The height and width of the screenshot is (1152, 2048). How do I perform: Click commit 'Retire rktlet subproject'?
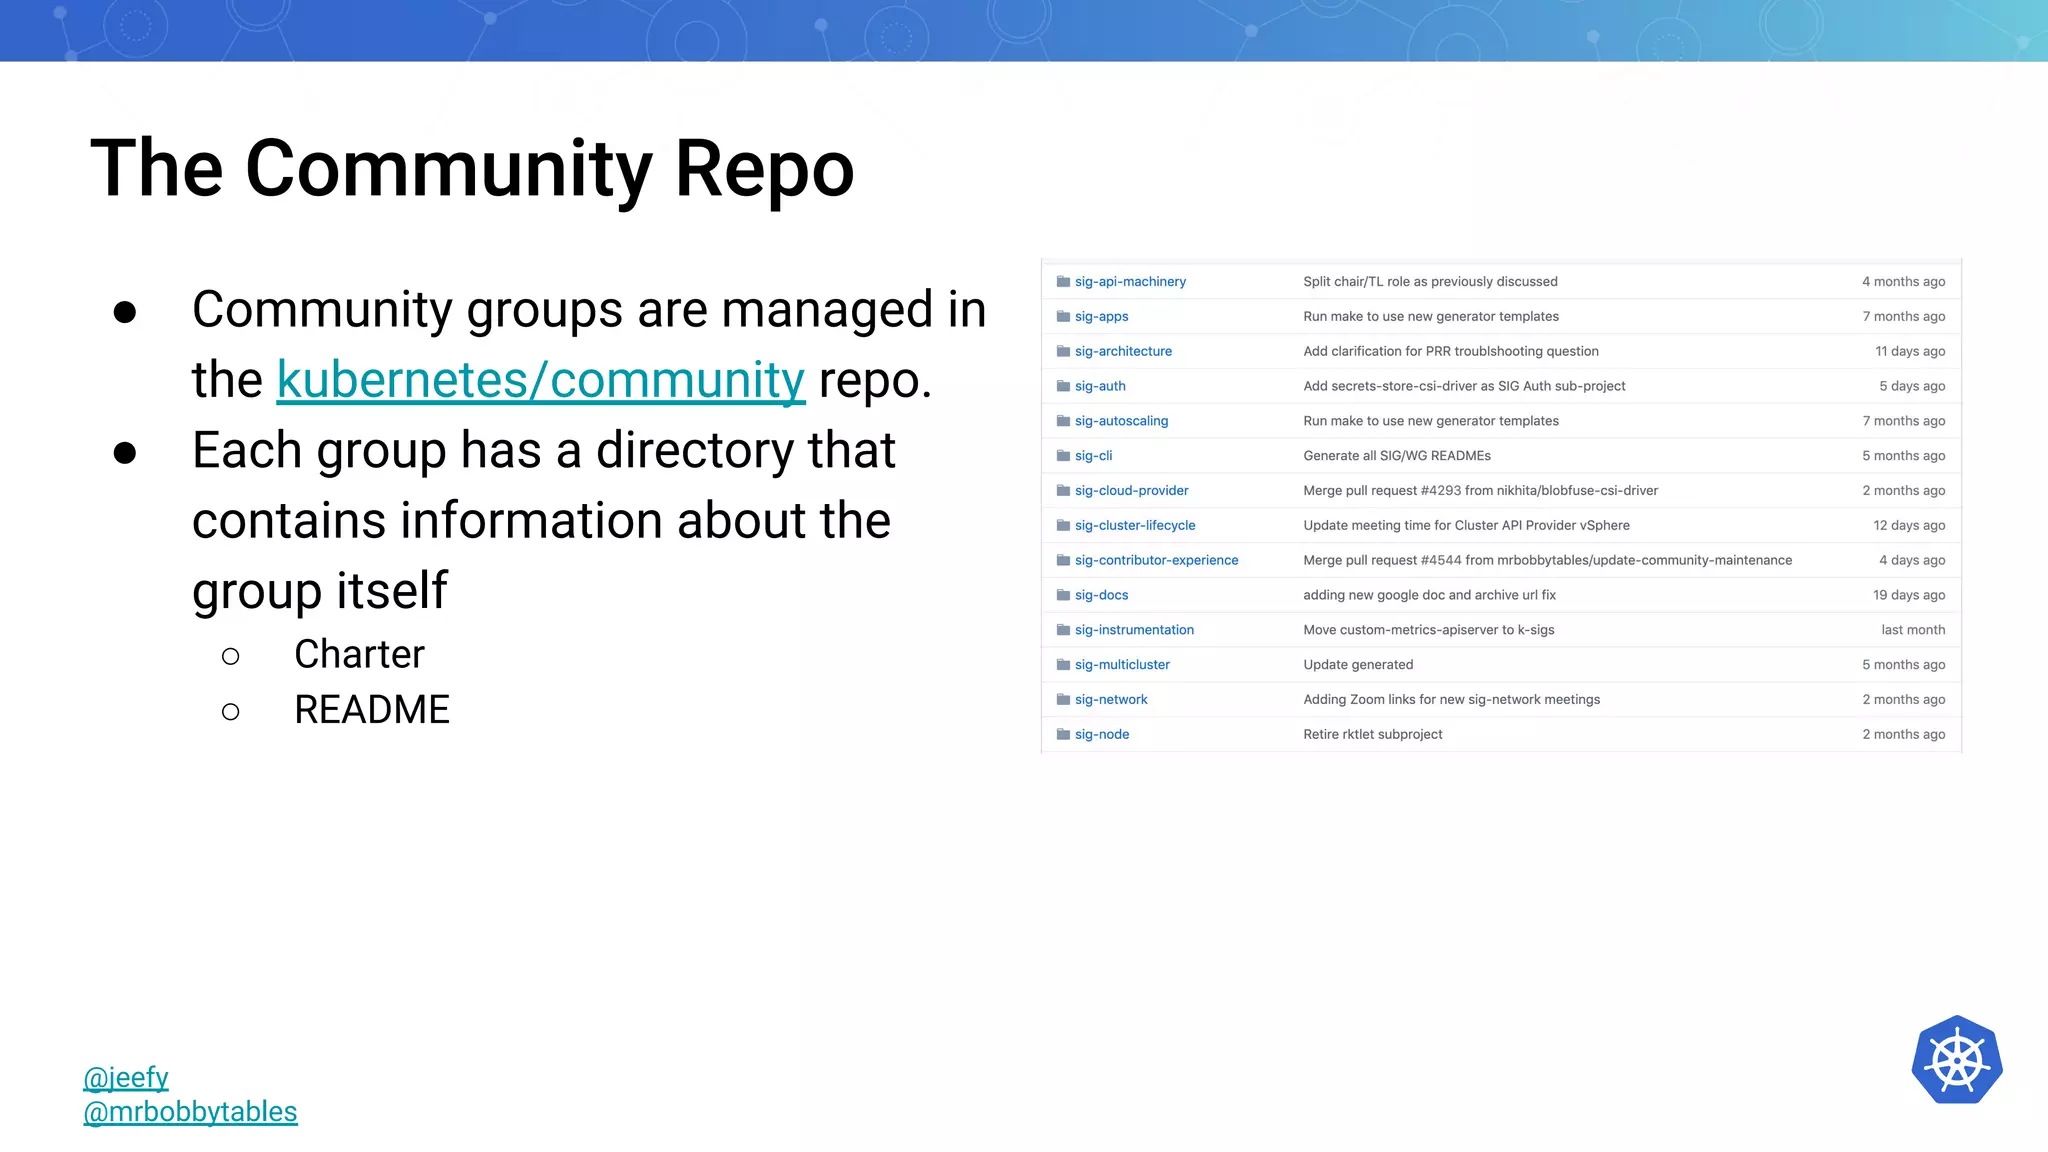pos(1372,735)
